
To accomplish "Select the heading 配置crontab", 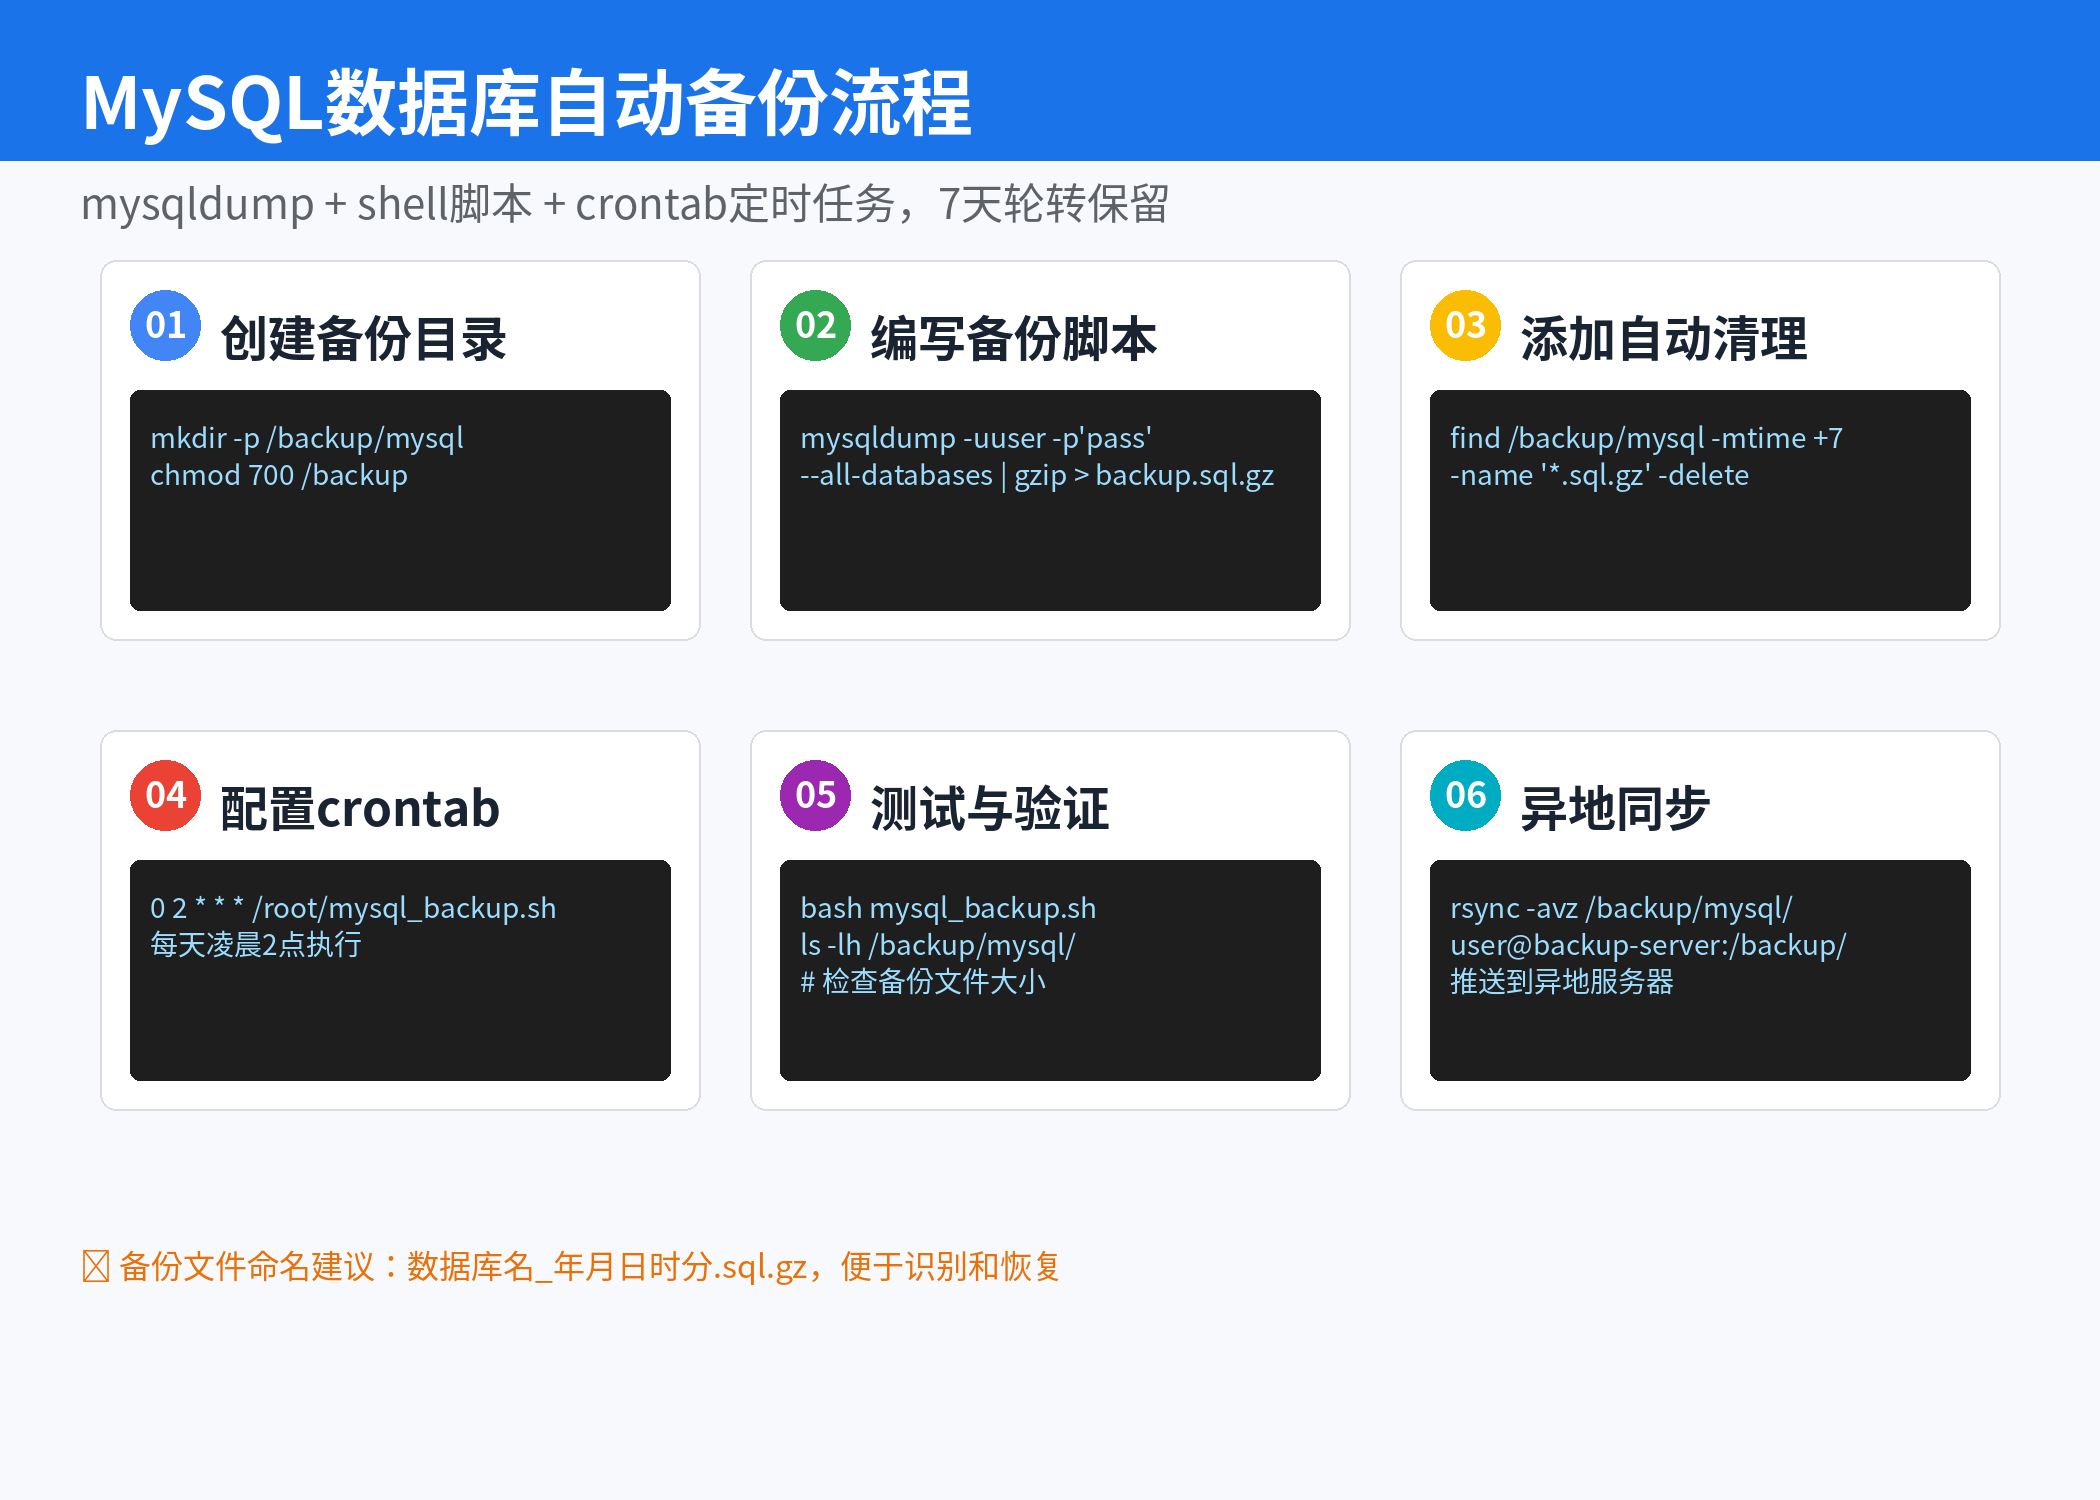I will click(360, 808).
